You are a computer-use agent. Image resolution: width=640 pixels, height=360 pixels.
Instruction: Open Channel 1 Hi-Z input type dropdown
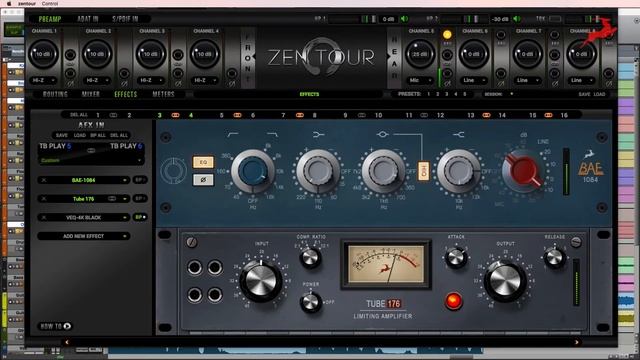44,80
